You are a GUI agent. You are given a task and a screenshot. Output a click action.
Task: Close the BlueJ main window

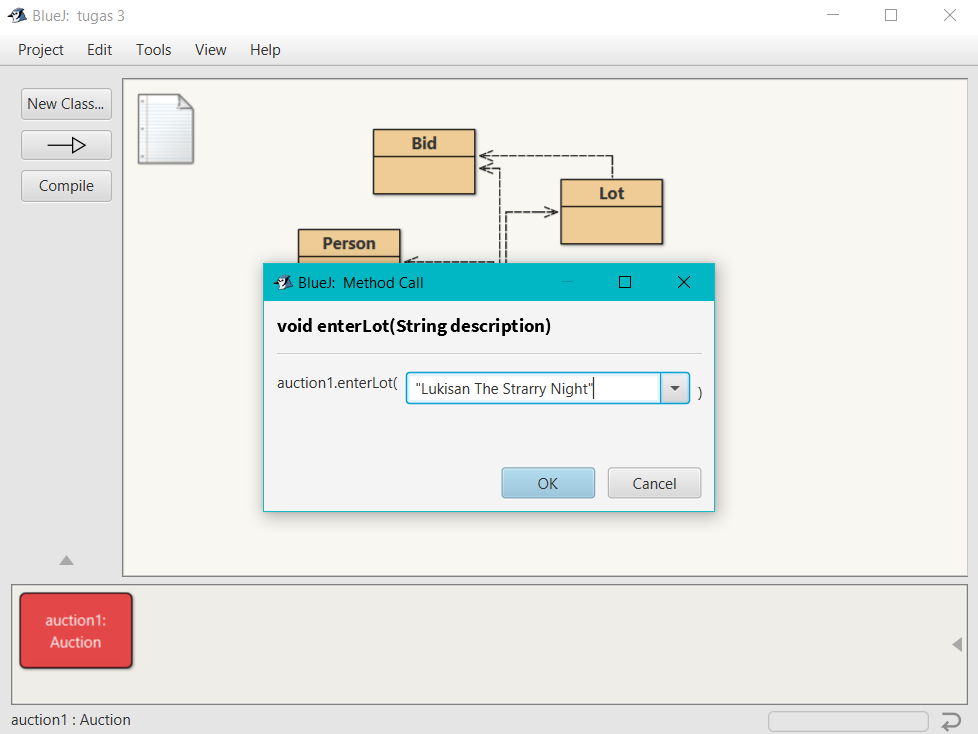949,15
